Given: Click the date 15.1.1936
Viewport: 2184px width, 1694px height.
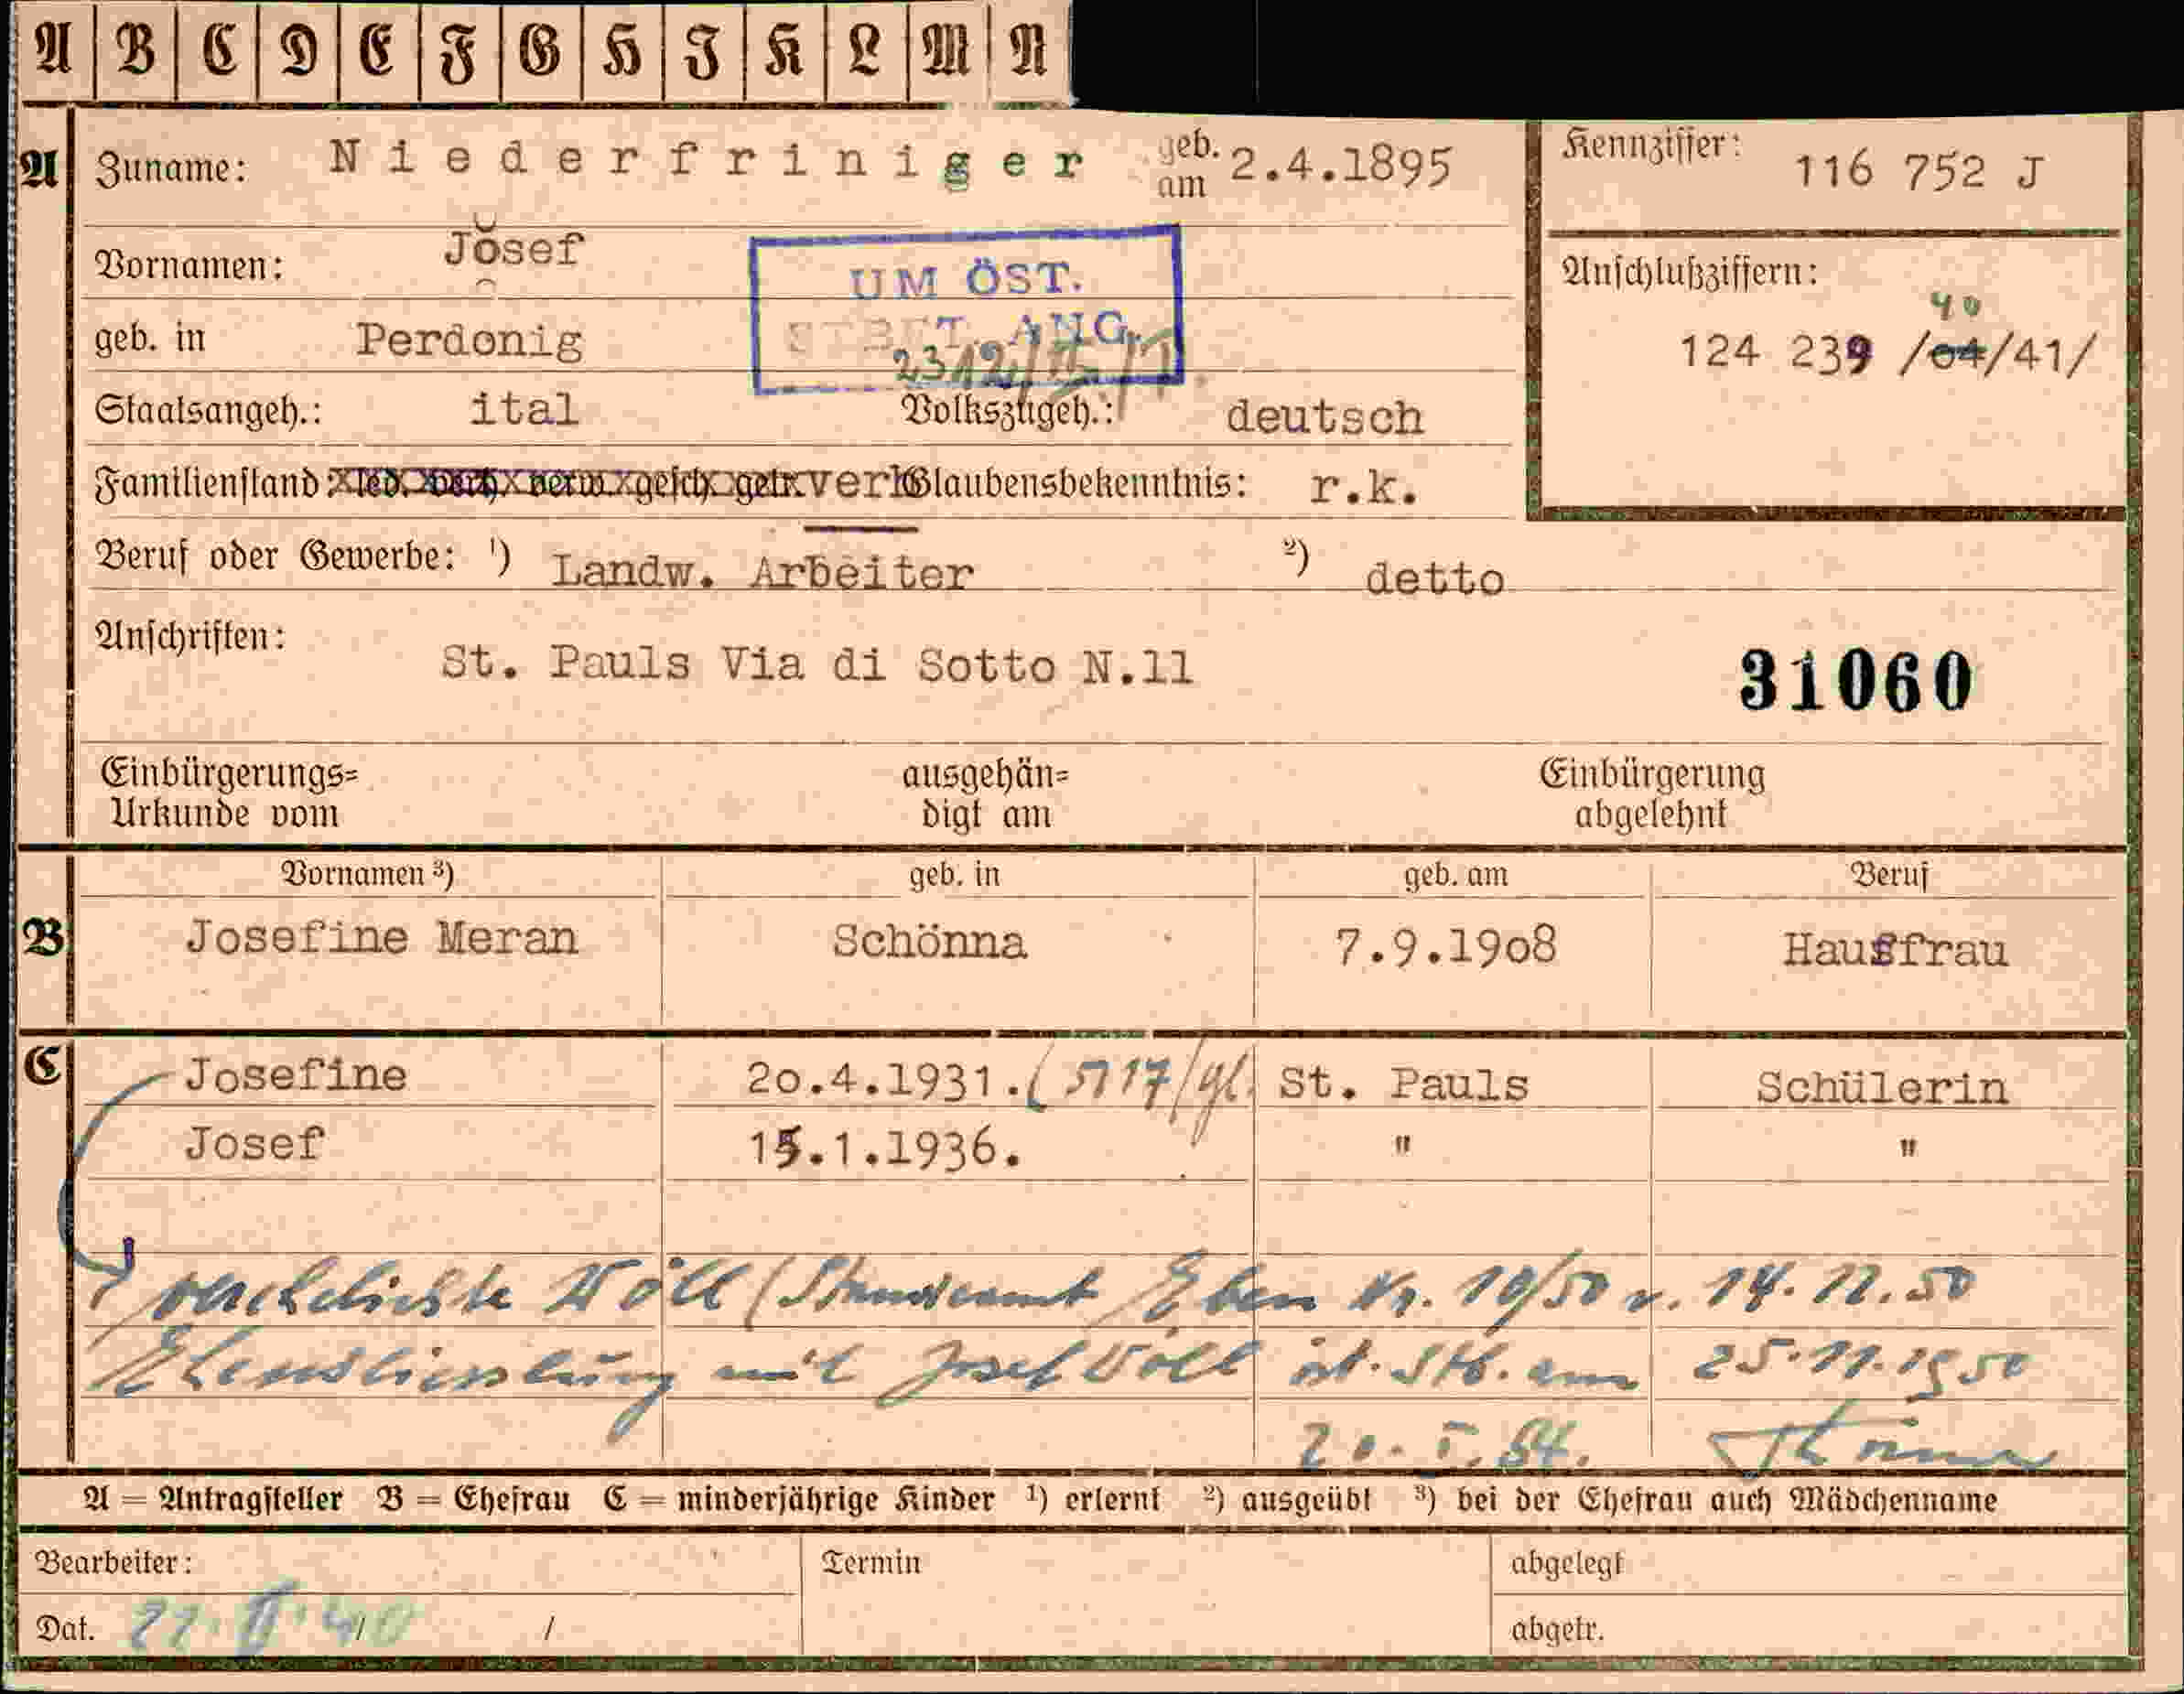Looking at the screenshot, I should [x=886, y=1149].
